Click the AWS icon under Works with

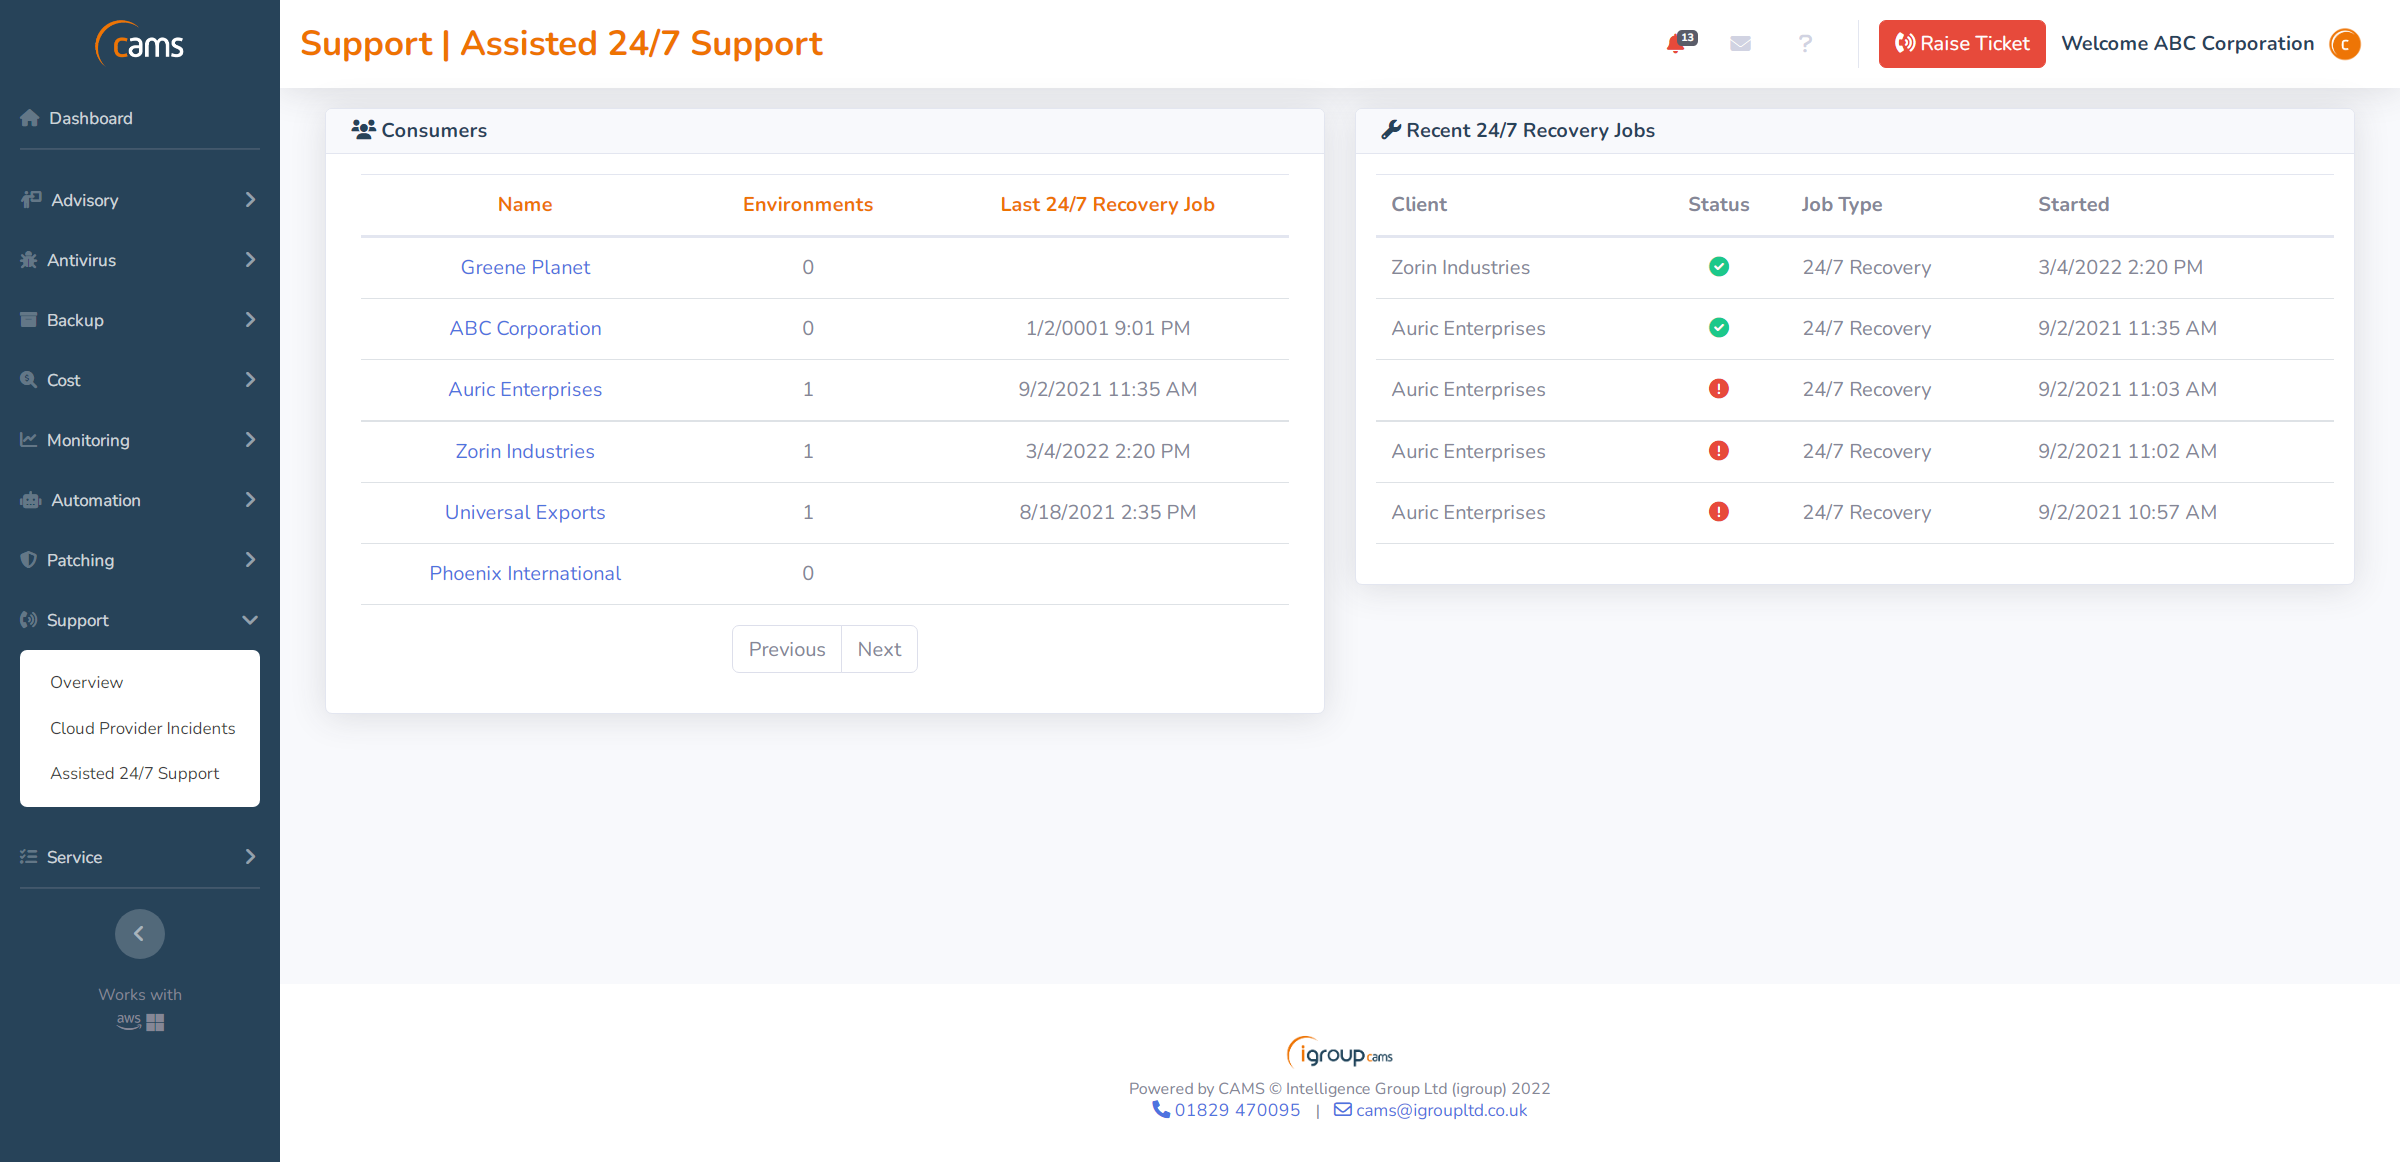(128, 1020)
